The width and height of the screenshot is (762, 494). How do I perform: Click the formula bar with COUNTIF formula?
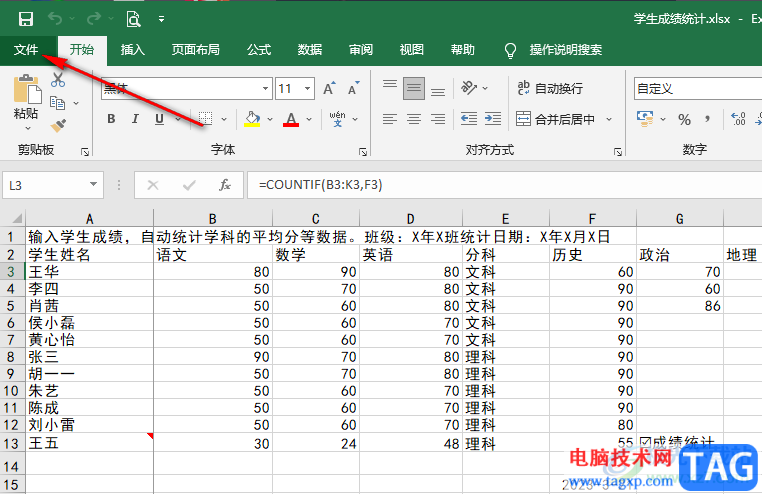504,185
